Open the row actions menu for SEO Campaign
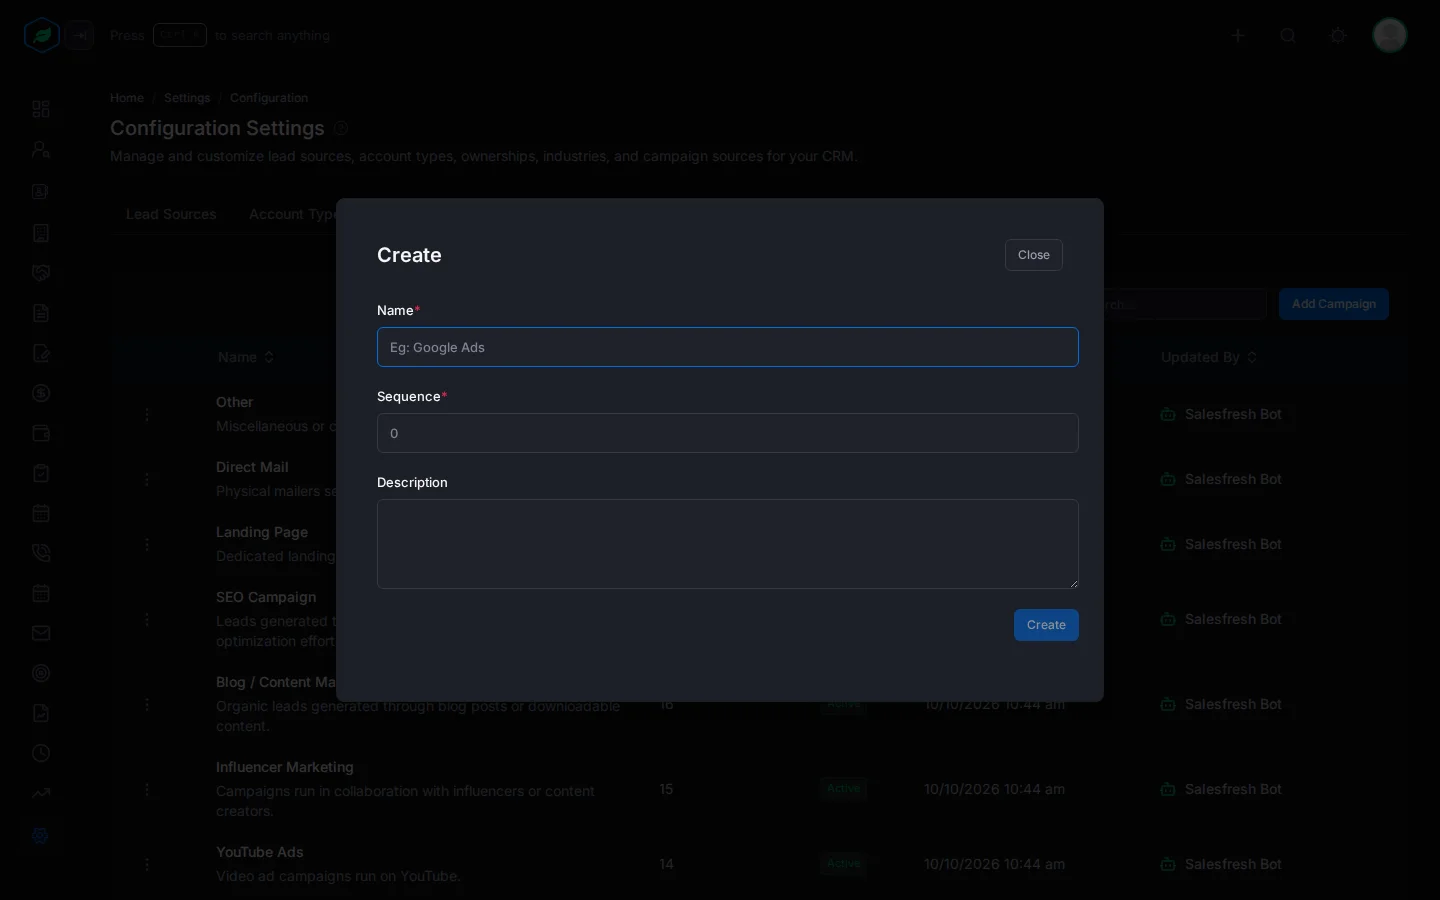The image size is (1440, 900). (147, 620)
